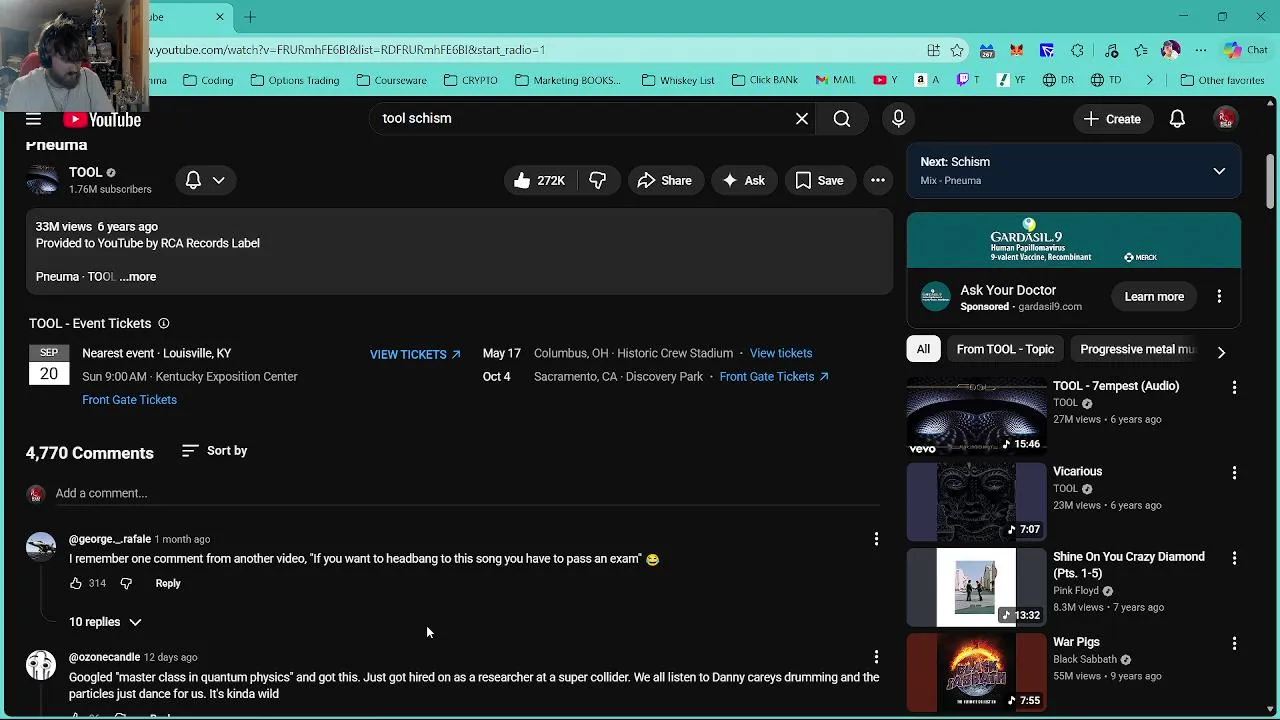Open the YouTube notifications bell
Screen dimensions: 1280x720
pyautogui.click(x=1177, y=119)
